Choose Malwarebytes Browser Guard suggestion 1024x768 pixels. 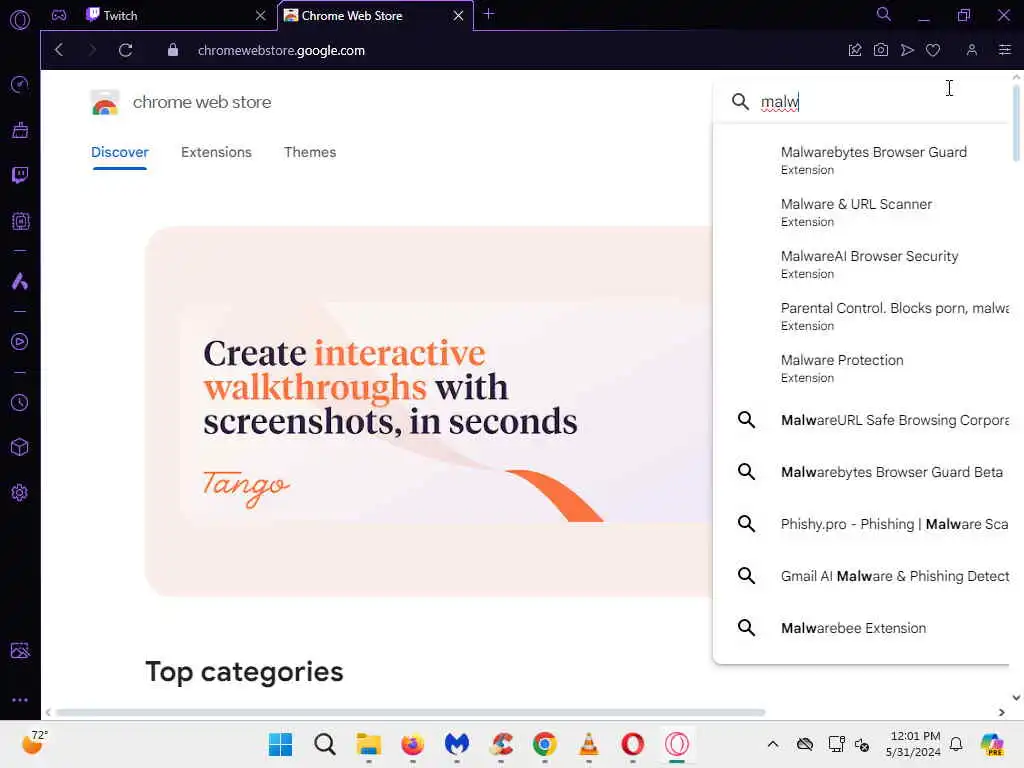click(x=862, y=160)
